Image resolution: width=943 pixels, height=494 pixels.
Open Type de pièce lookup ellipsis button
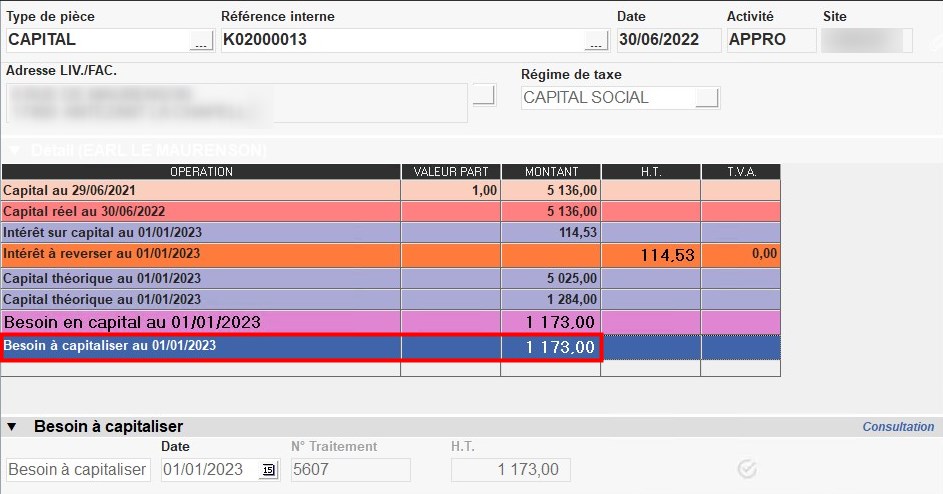tap(201, 41)
